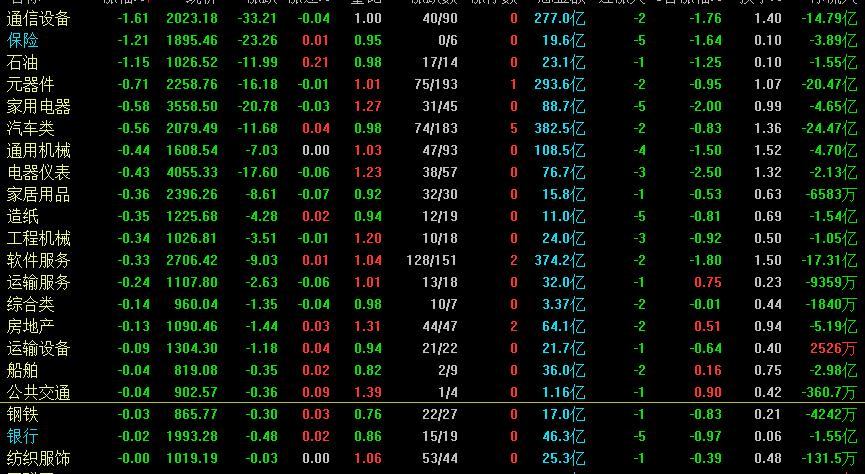
Task: Select price 3558.50 in 家用电器 row
Action: point(192,106)
